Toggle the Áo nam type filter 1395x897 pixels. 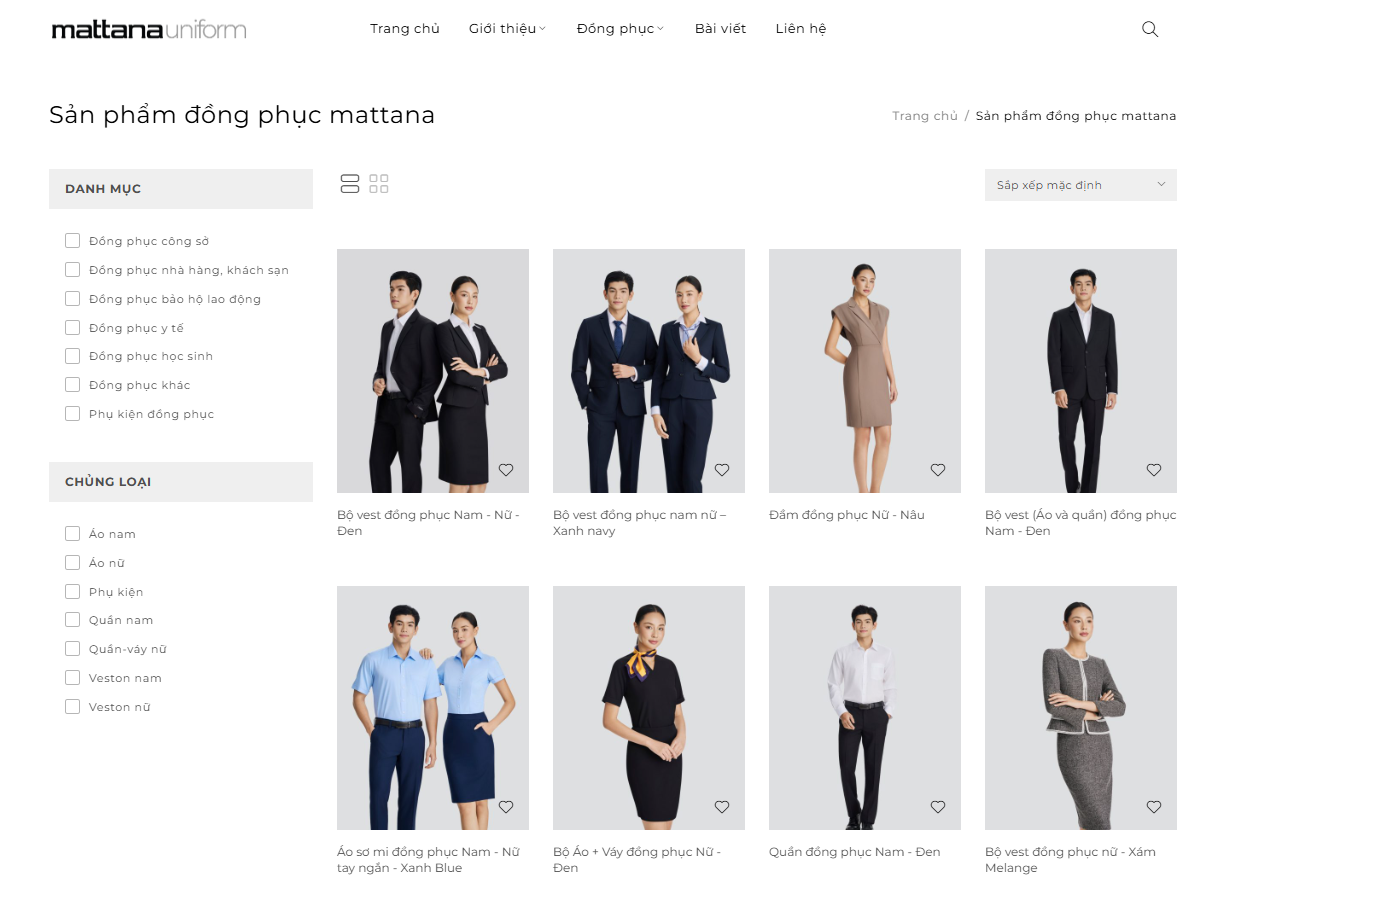(x=72, y=533)
